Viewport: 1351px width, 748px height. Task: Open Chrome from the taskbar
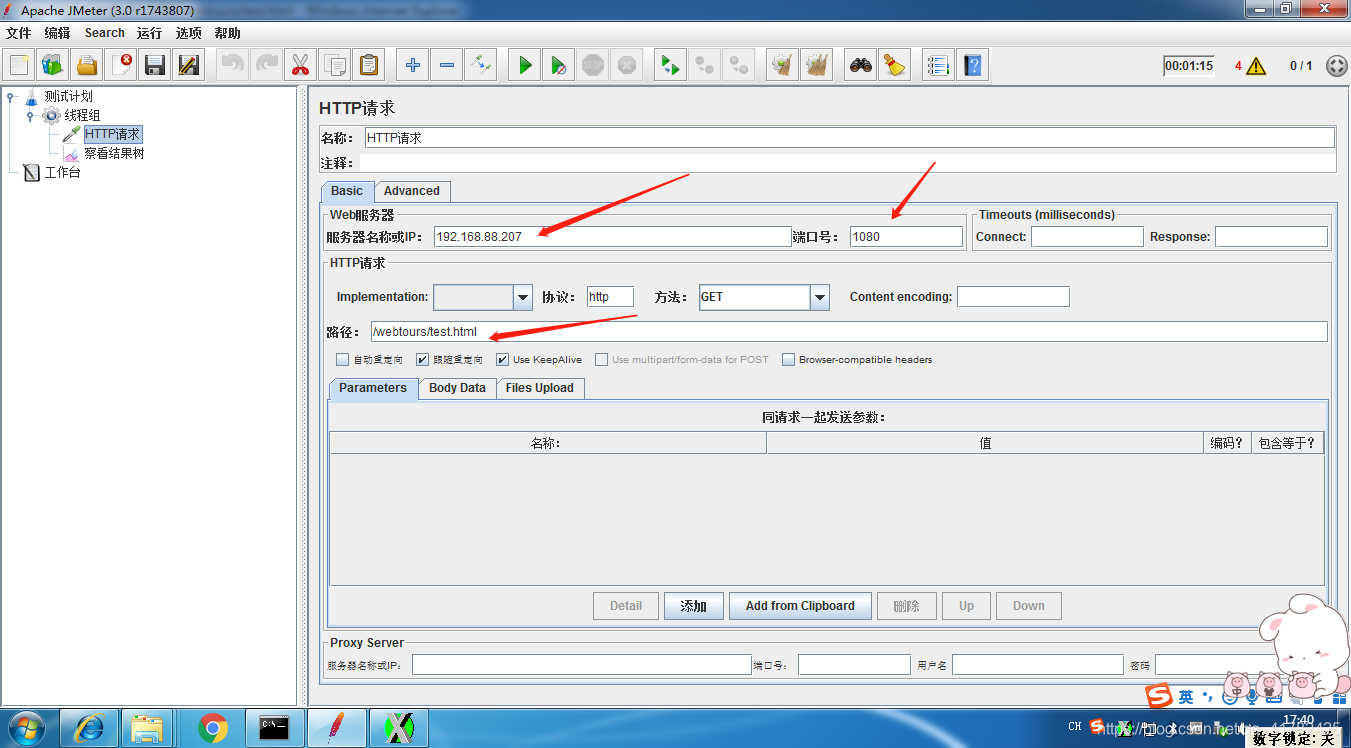tap(212, 728)
